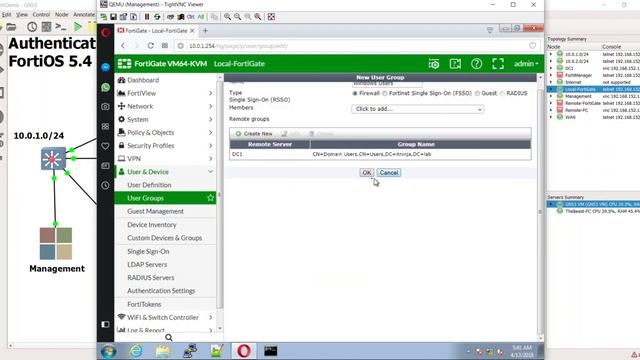The width and height of the screenshot is (640, 360).
Task: Expand the WiFi & Switch Controller menu
Action: (165, 317)
